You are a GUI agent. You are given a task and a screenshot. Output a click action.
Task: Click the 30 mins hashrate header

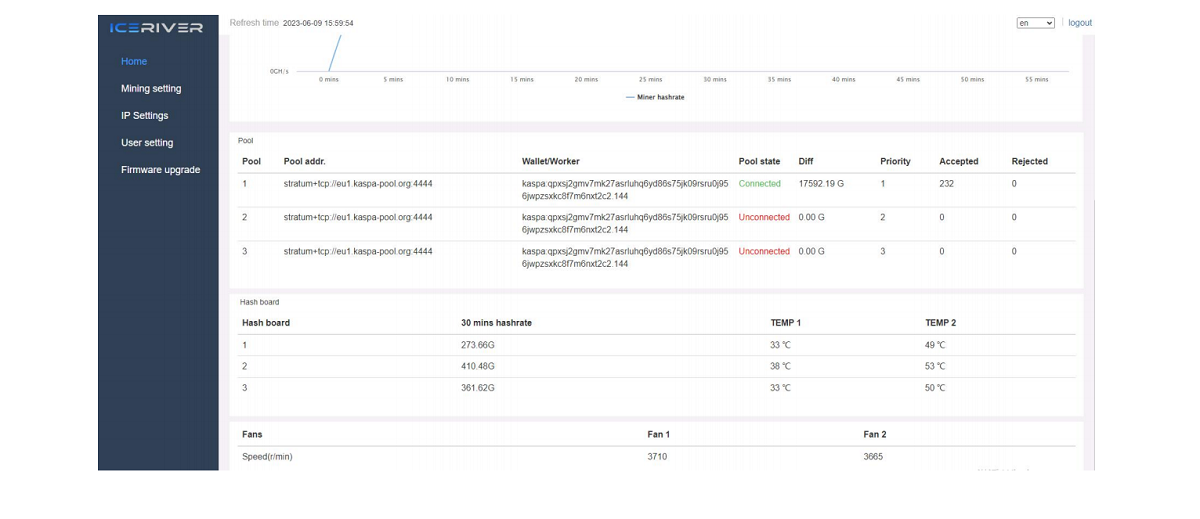click(496, 323)
